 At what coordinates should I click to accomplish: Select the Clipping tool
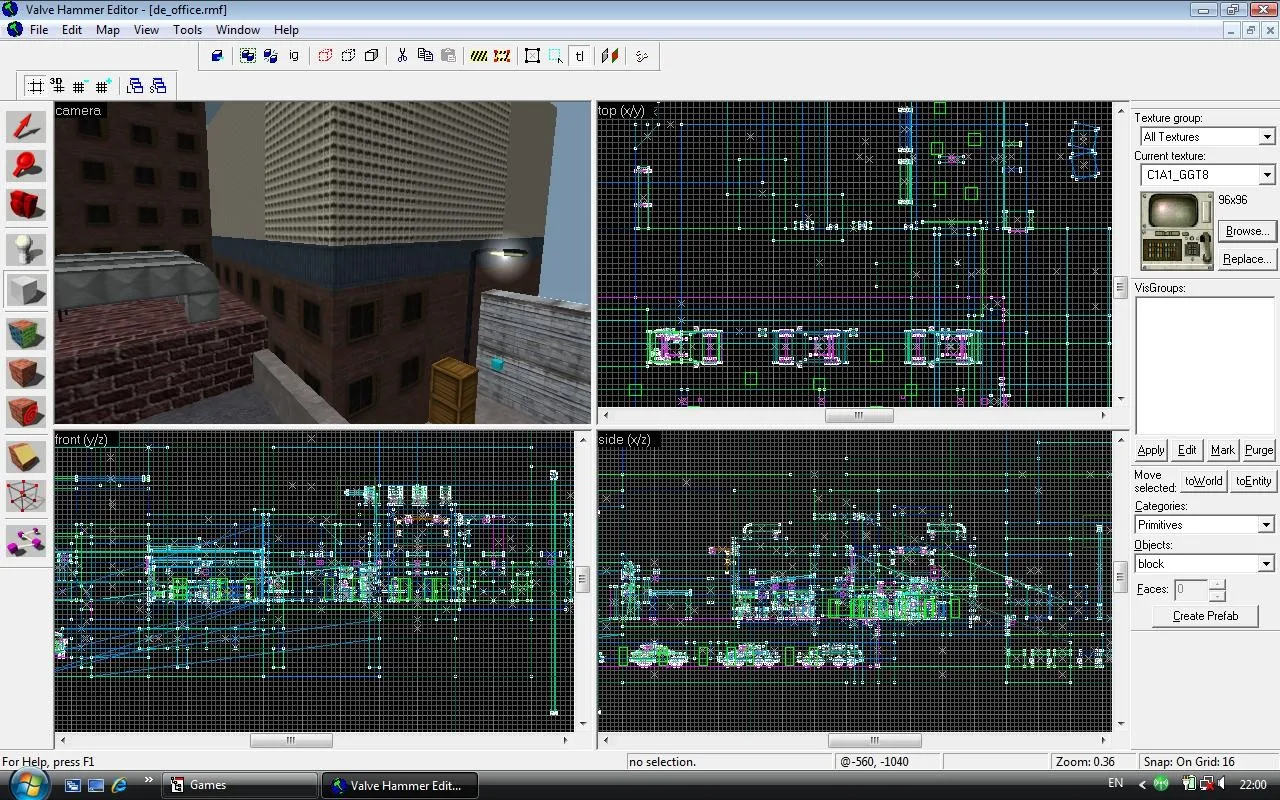26,458
